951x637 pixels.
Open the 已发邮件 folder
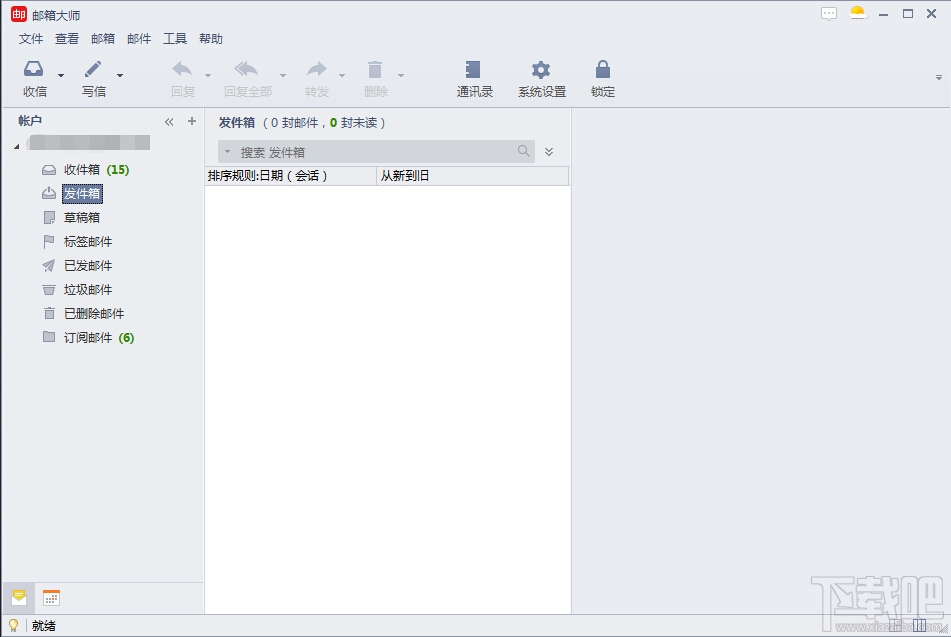coord(88,266)
